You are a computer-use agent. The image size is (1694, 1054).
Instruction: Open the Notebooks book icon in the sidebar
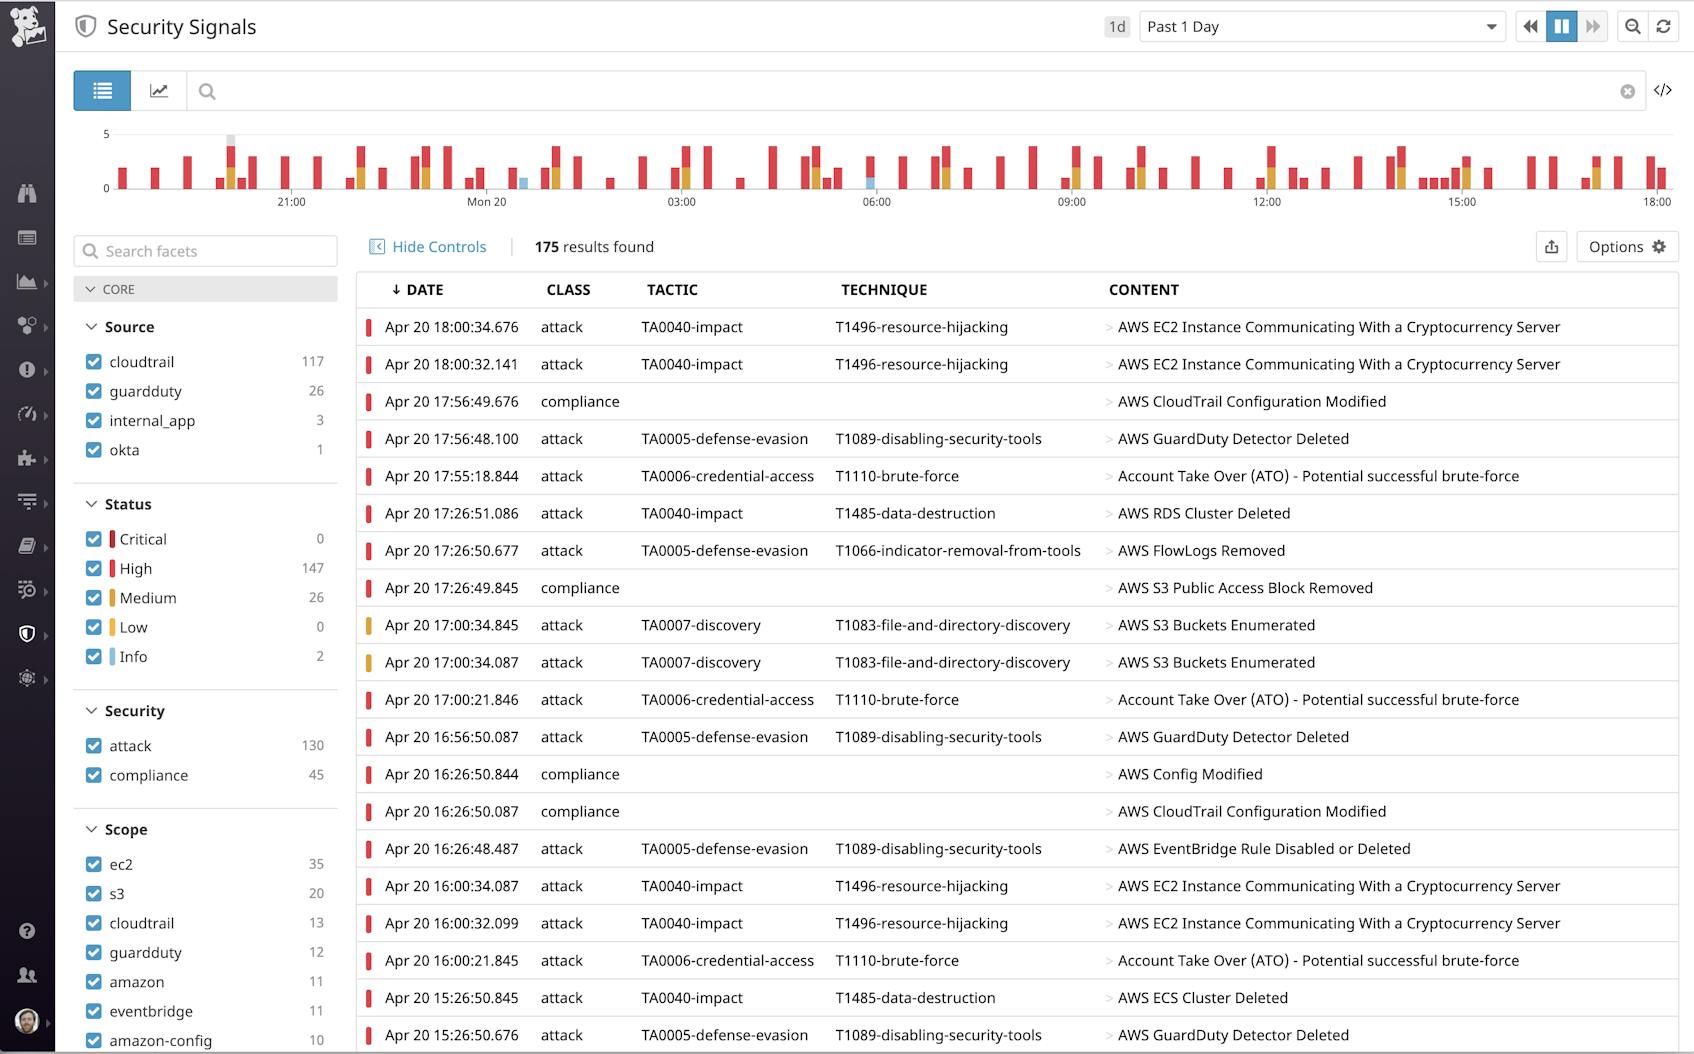pos(27,546)
